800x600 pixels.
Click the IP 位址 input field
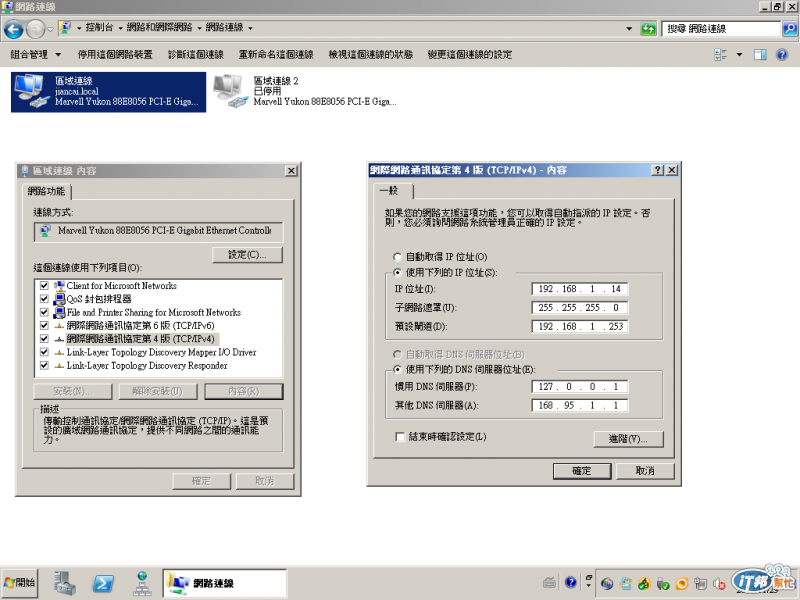pos(580,289)
